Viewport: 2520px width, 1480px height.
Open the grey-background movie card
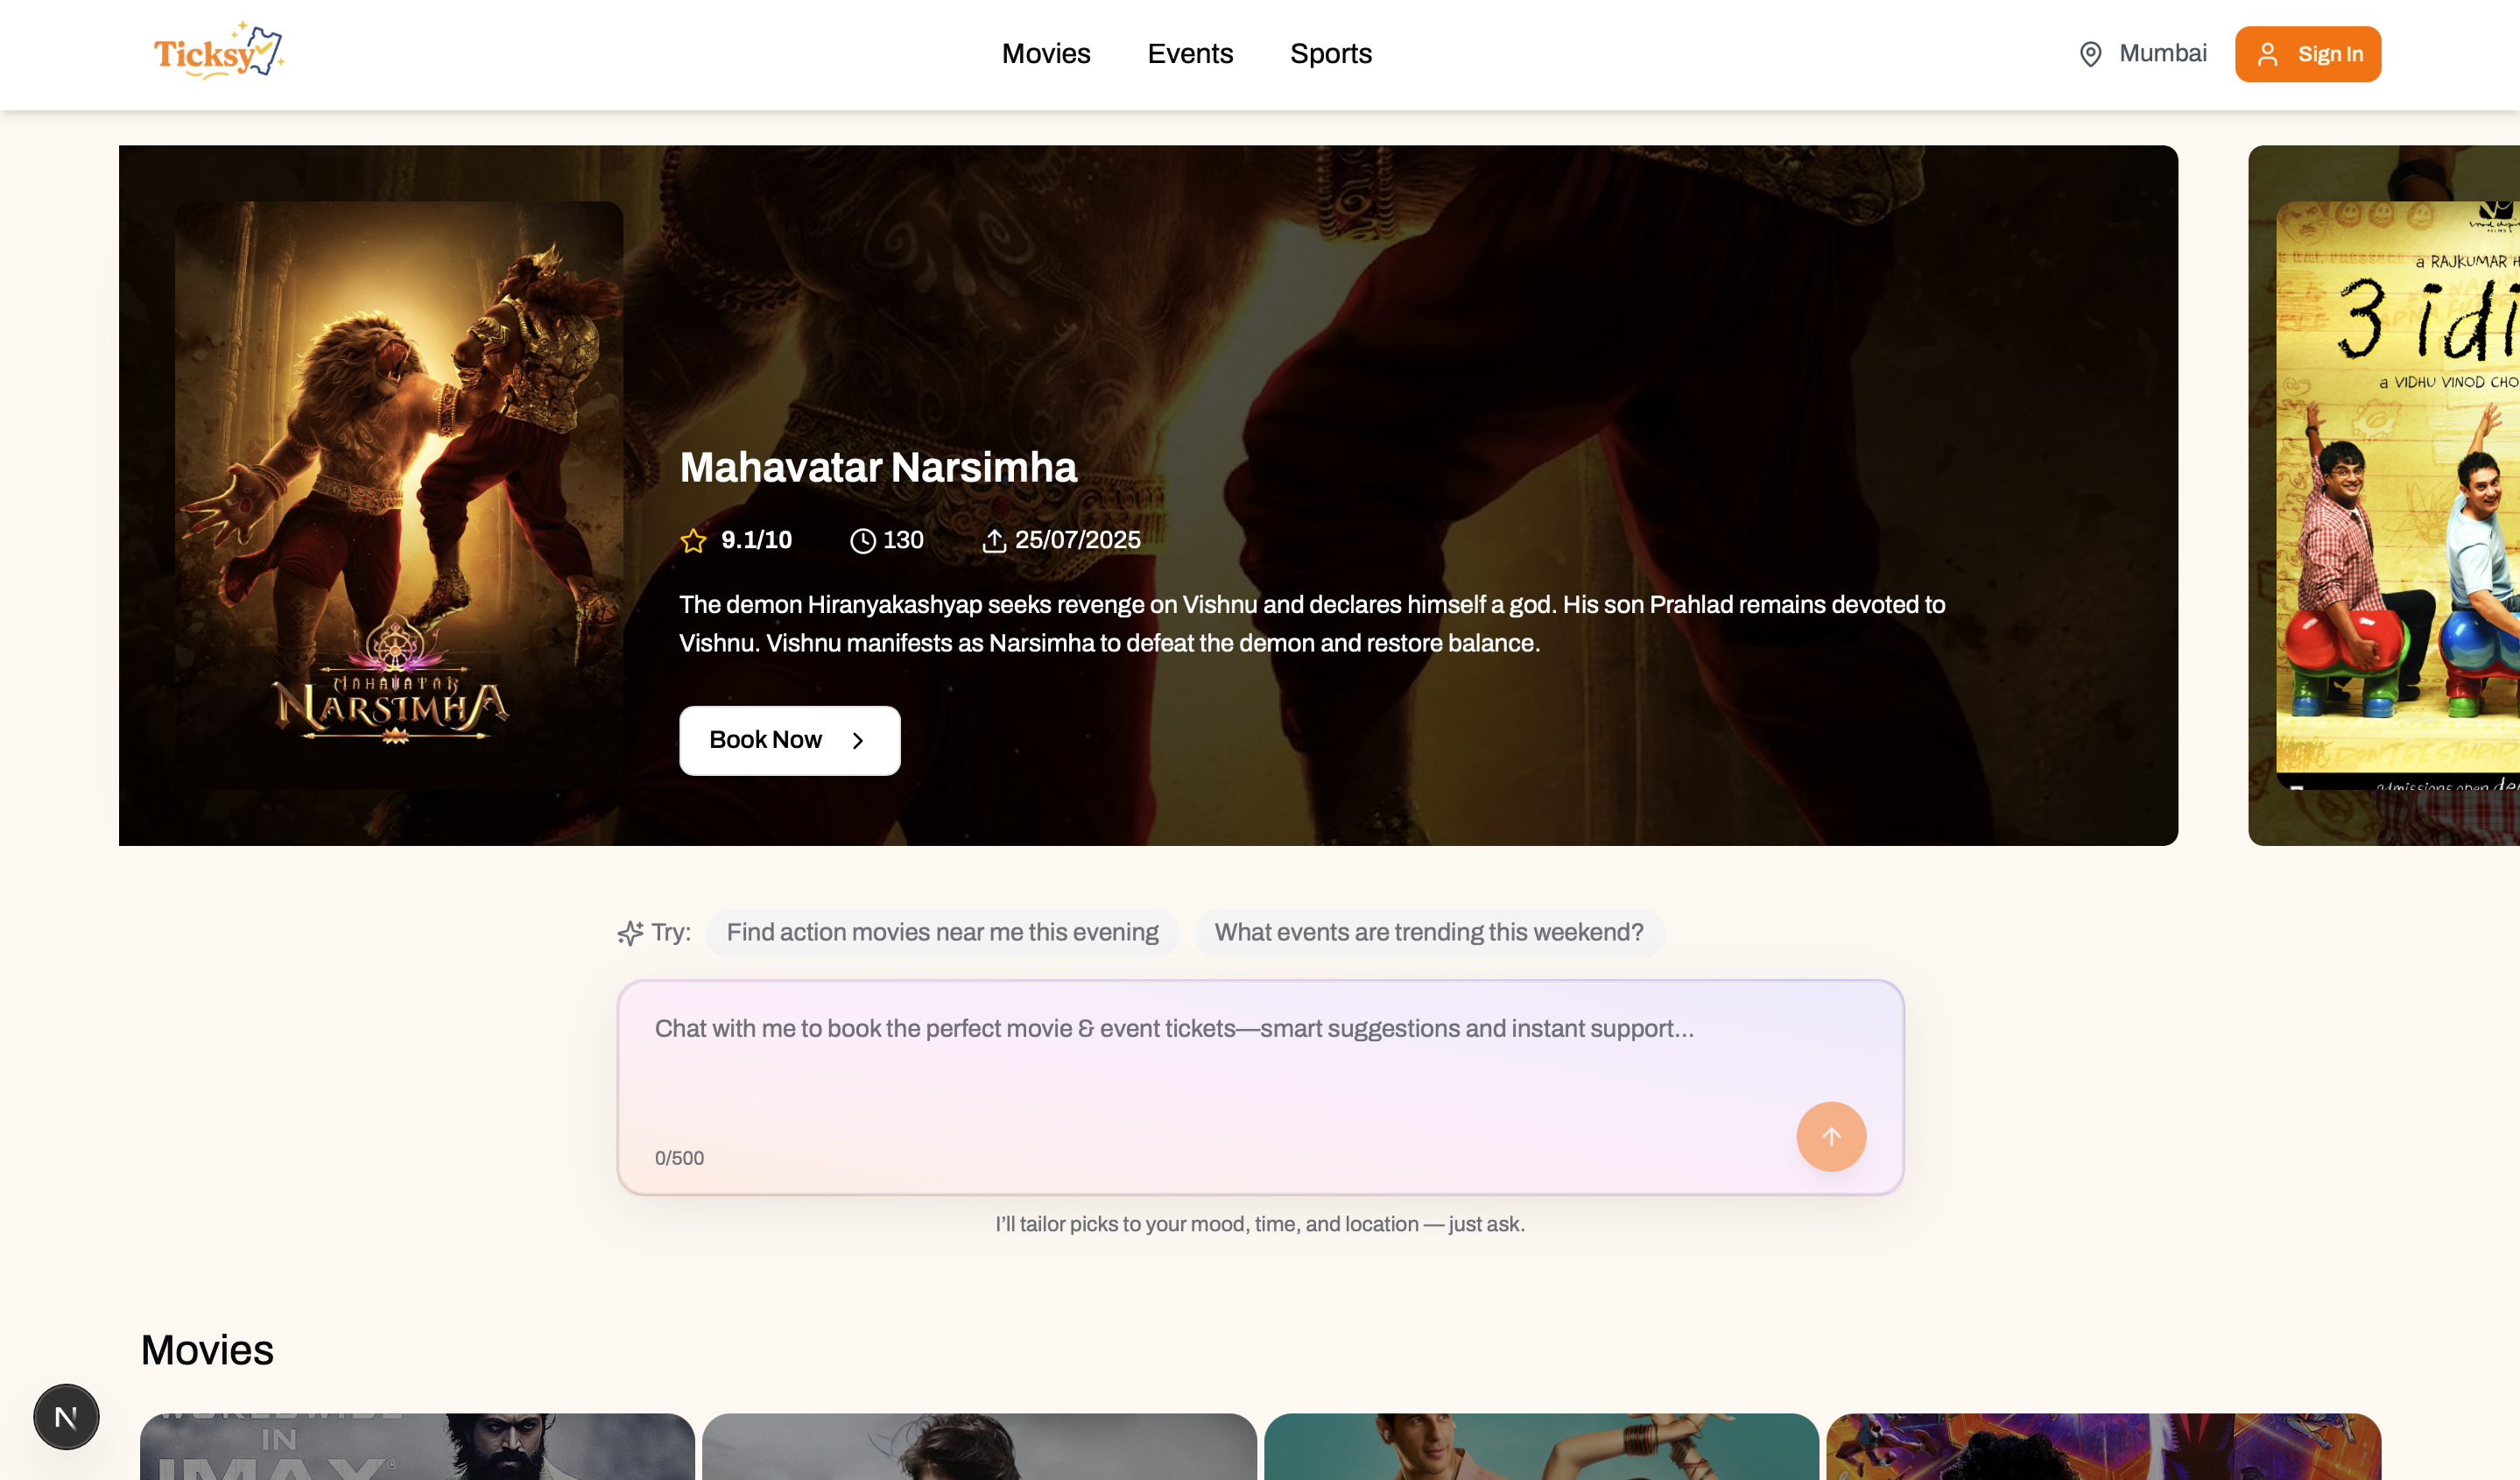[979, 1446]
